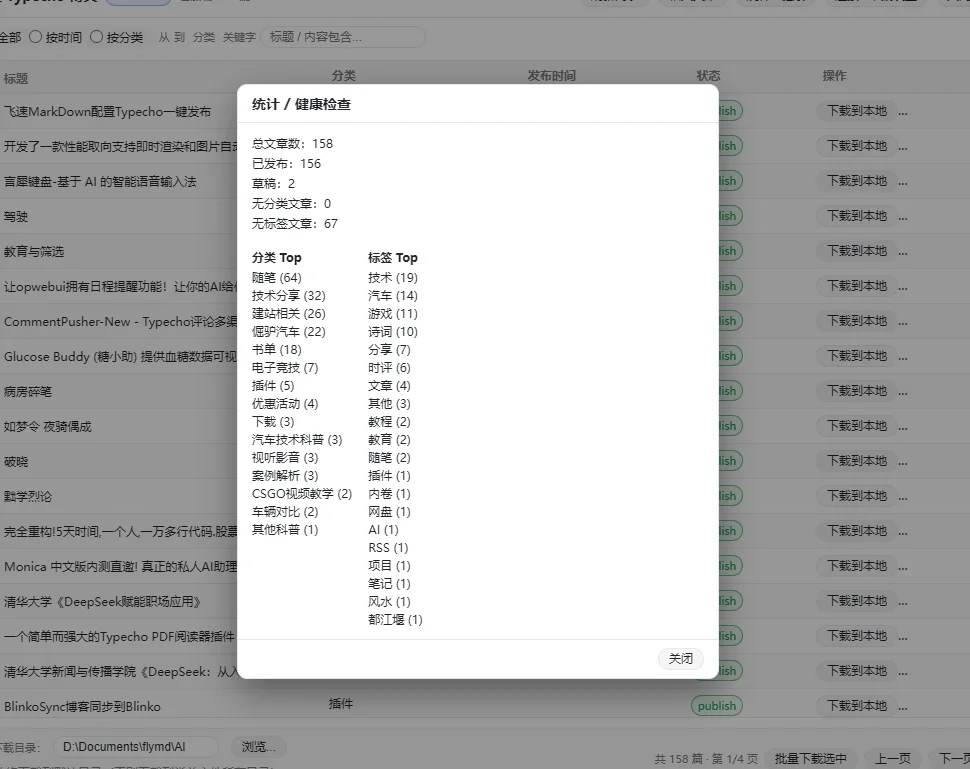This screenshot has width=970, height=769.
Task: Click the keyword search input field
Action: click(342, 37)
